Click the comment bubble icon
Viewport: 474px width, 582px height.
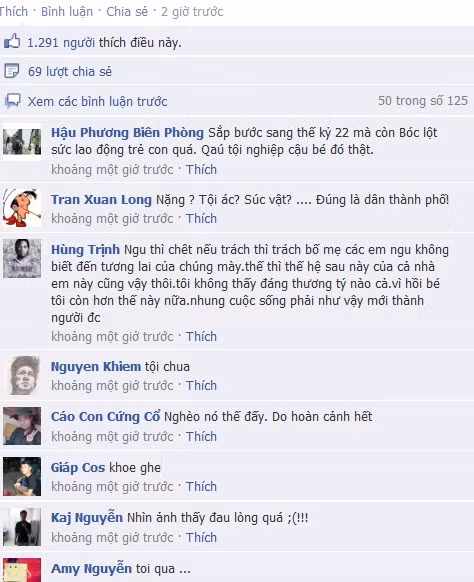click(x=12, y=101)
